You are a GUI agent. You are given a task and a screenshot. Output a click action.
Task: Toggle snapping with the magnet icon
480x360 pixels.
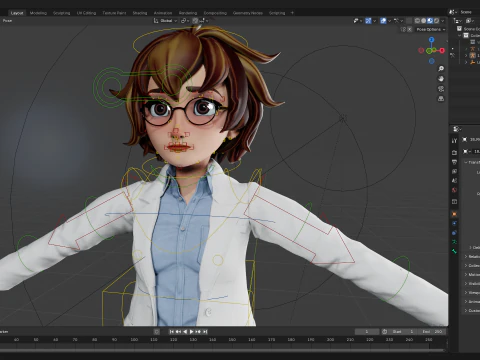[195, 21]
